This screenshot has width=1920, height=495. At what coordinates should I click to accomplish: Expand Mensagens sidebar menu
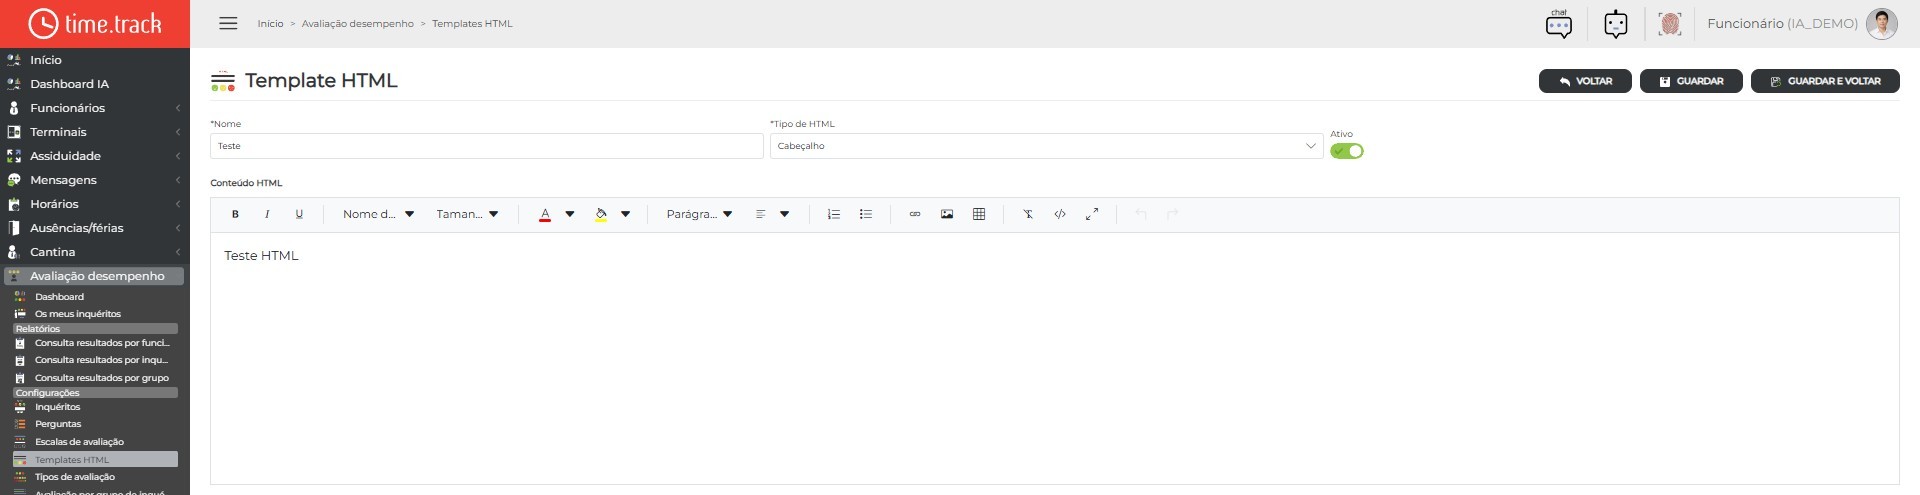coord(95,180)
